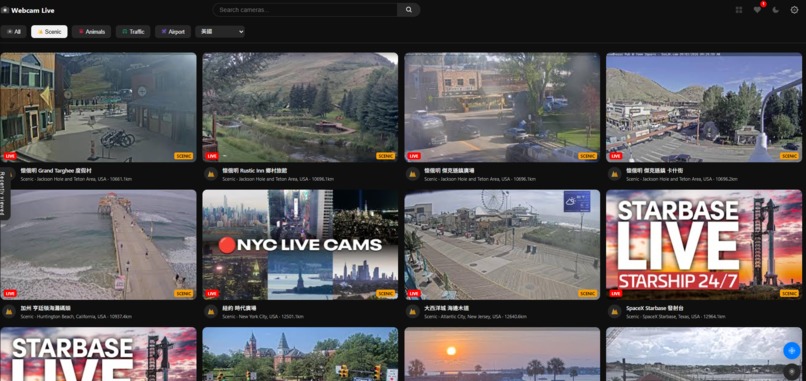Click the 傑克遜鎮廣場 camera title
This screenshot has width=806, height=381.
pos(449,170)
